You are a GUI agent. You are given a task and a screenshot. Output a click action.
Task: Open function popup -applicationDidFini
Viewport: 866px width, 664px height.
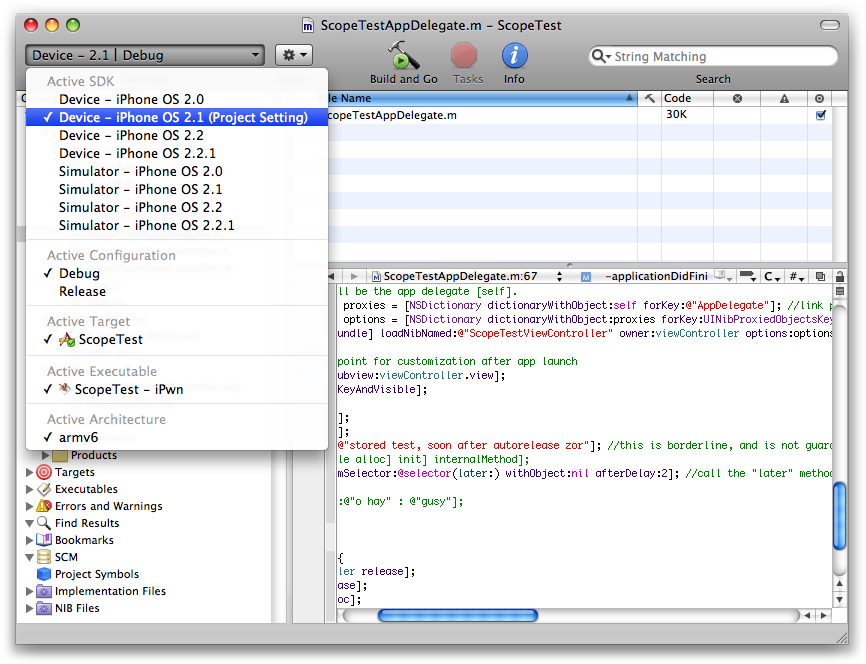click(x=647, y=276)
